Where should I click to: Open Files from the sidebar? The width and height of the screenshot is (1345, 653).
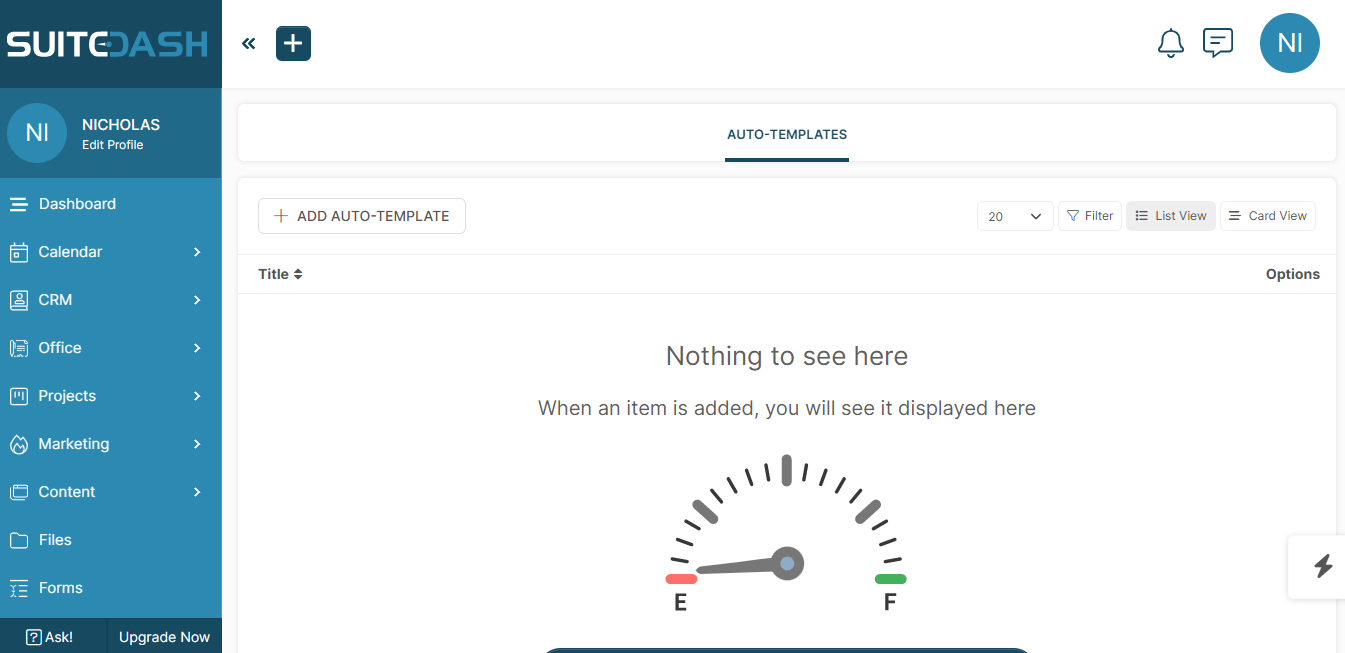click(x=55, y=540)
